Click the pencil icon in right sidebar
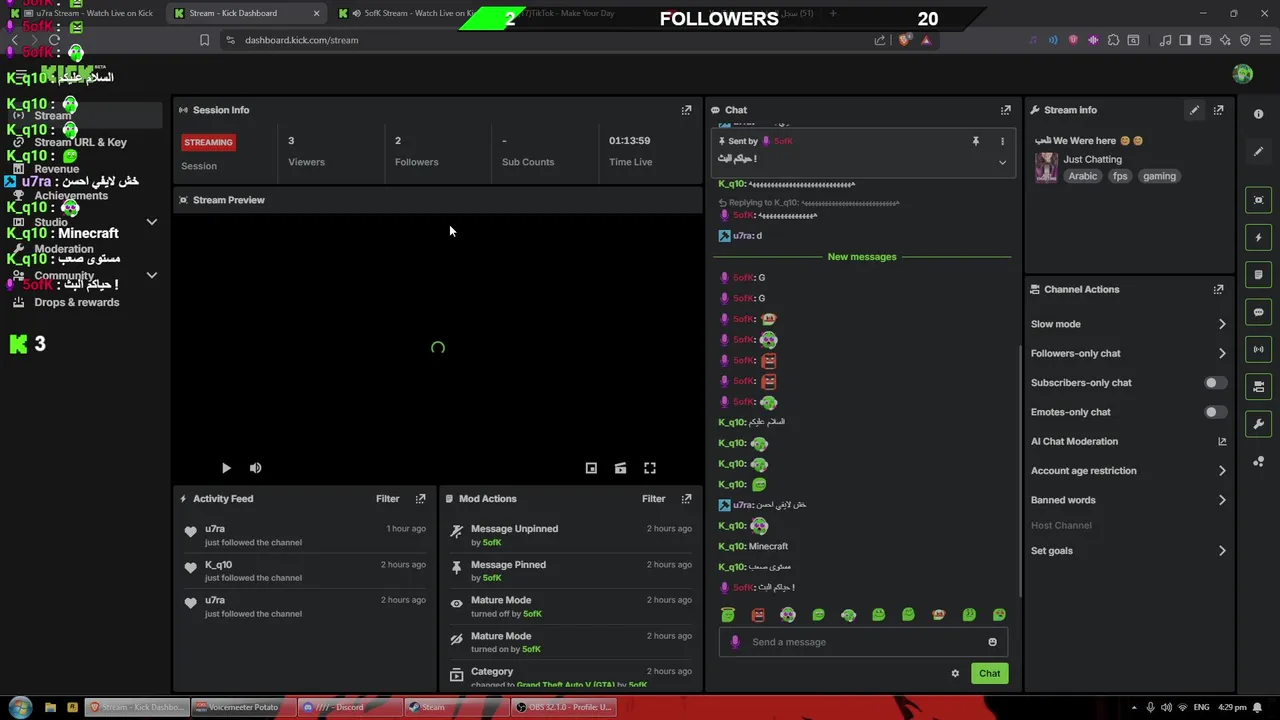 pyautogui.click(x=1258, y=152)
